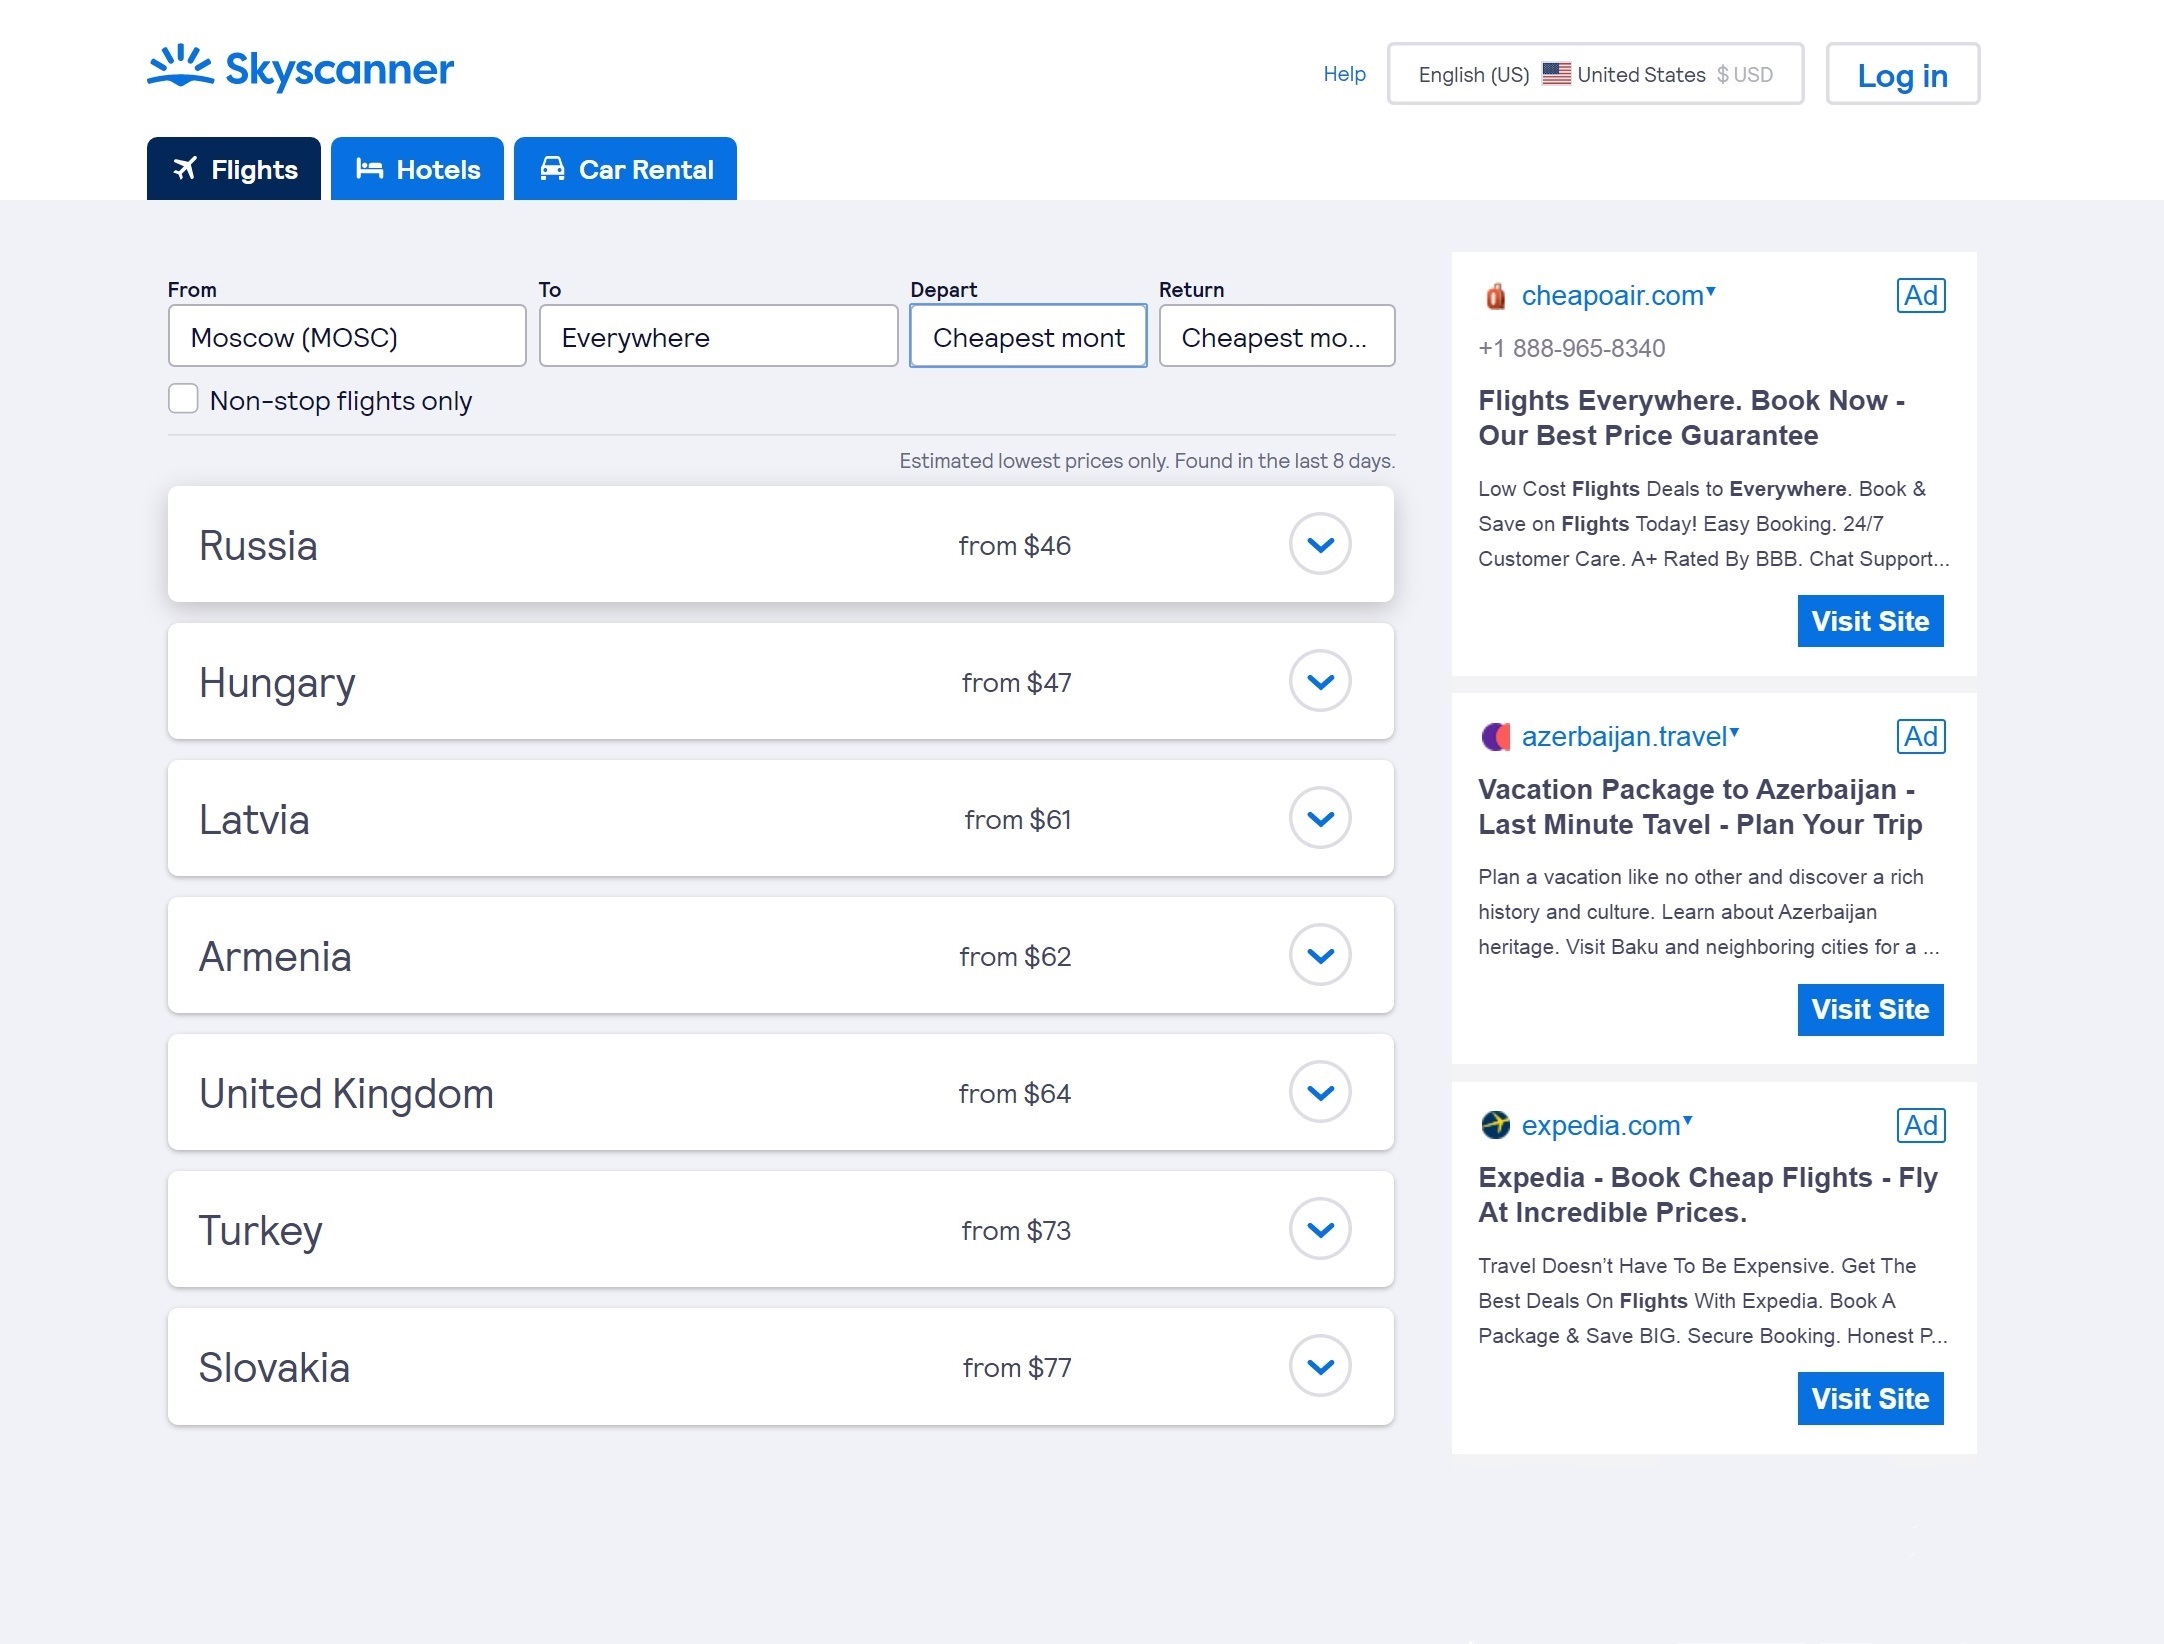Visit CheapOAir site button
The height and width of the screenshot is (1644, 2164).
point(1870,620)
